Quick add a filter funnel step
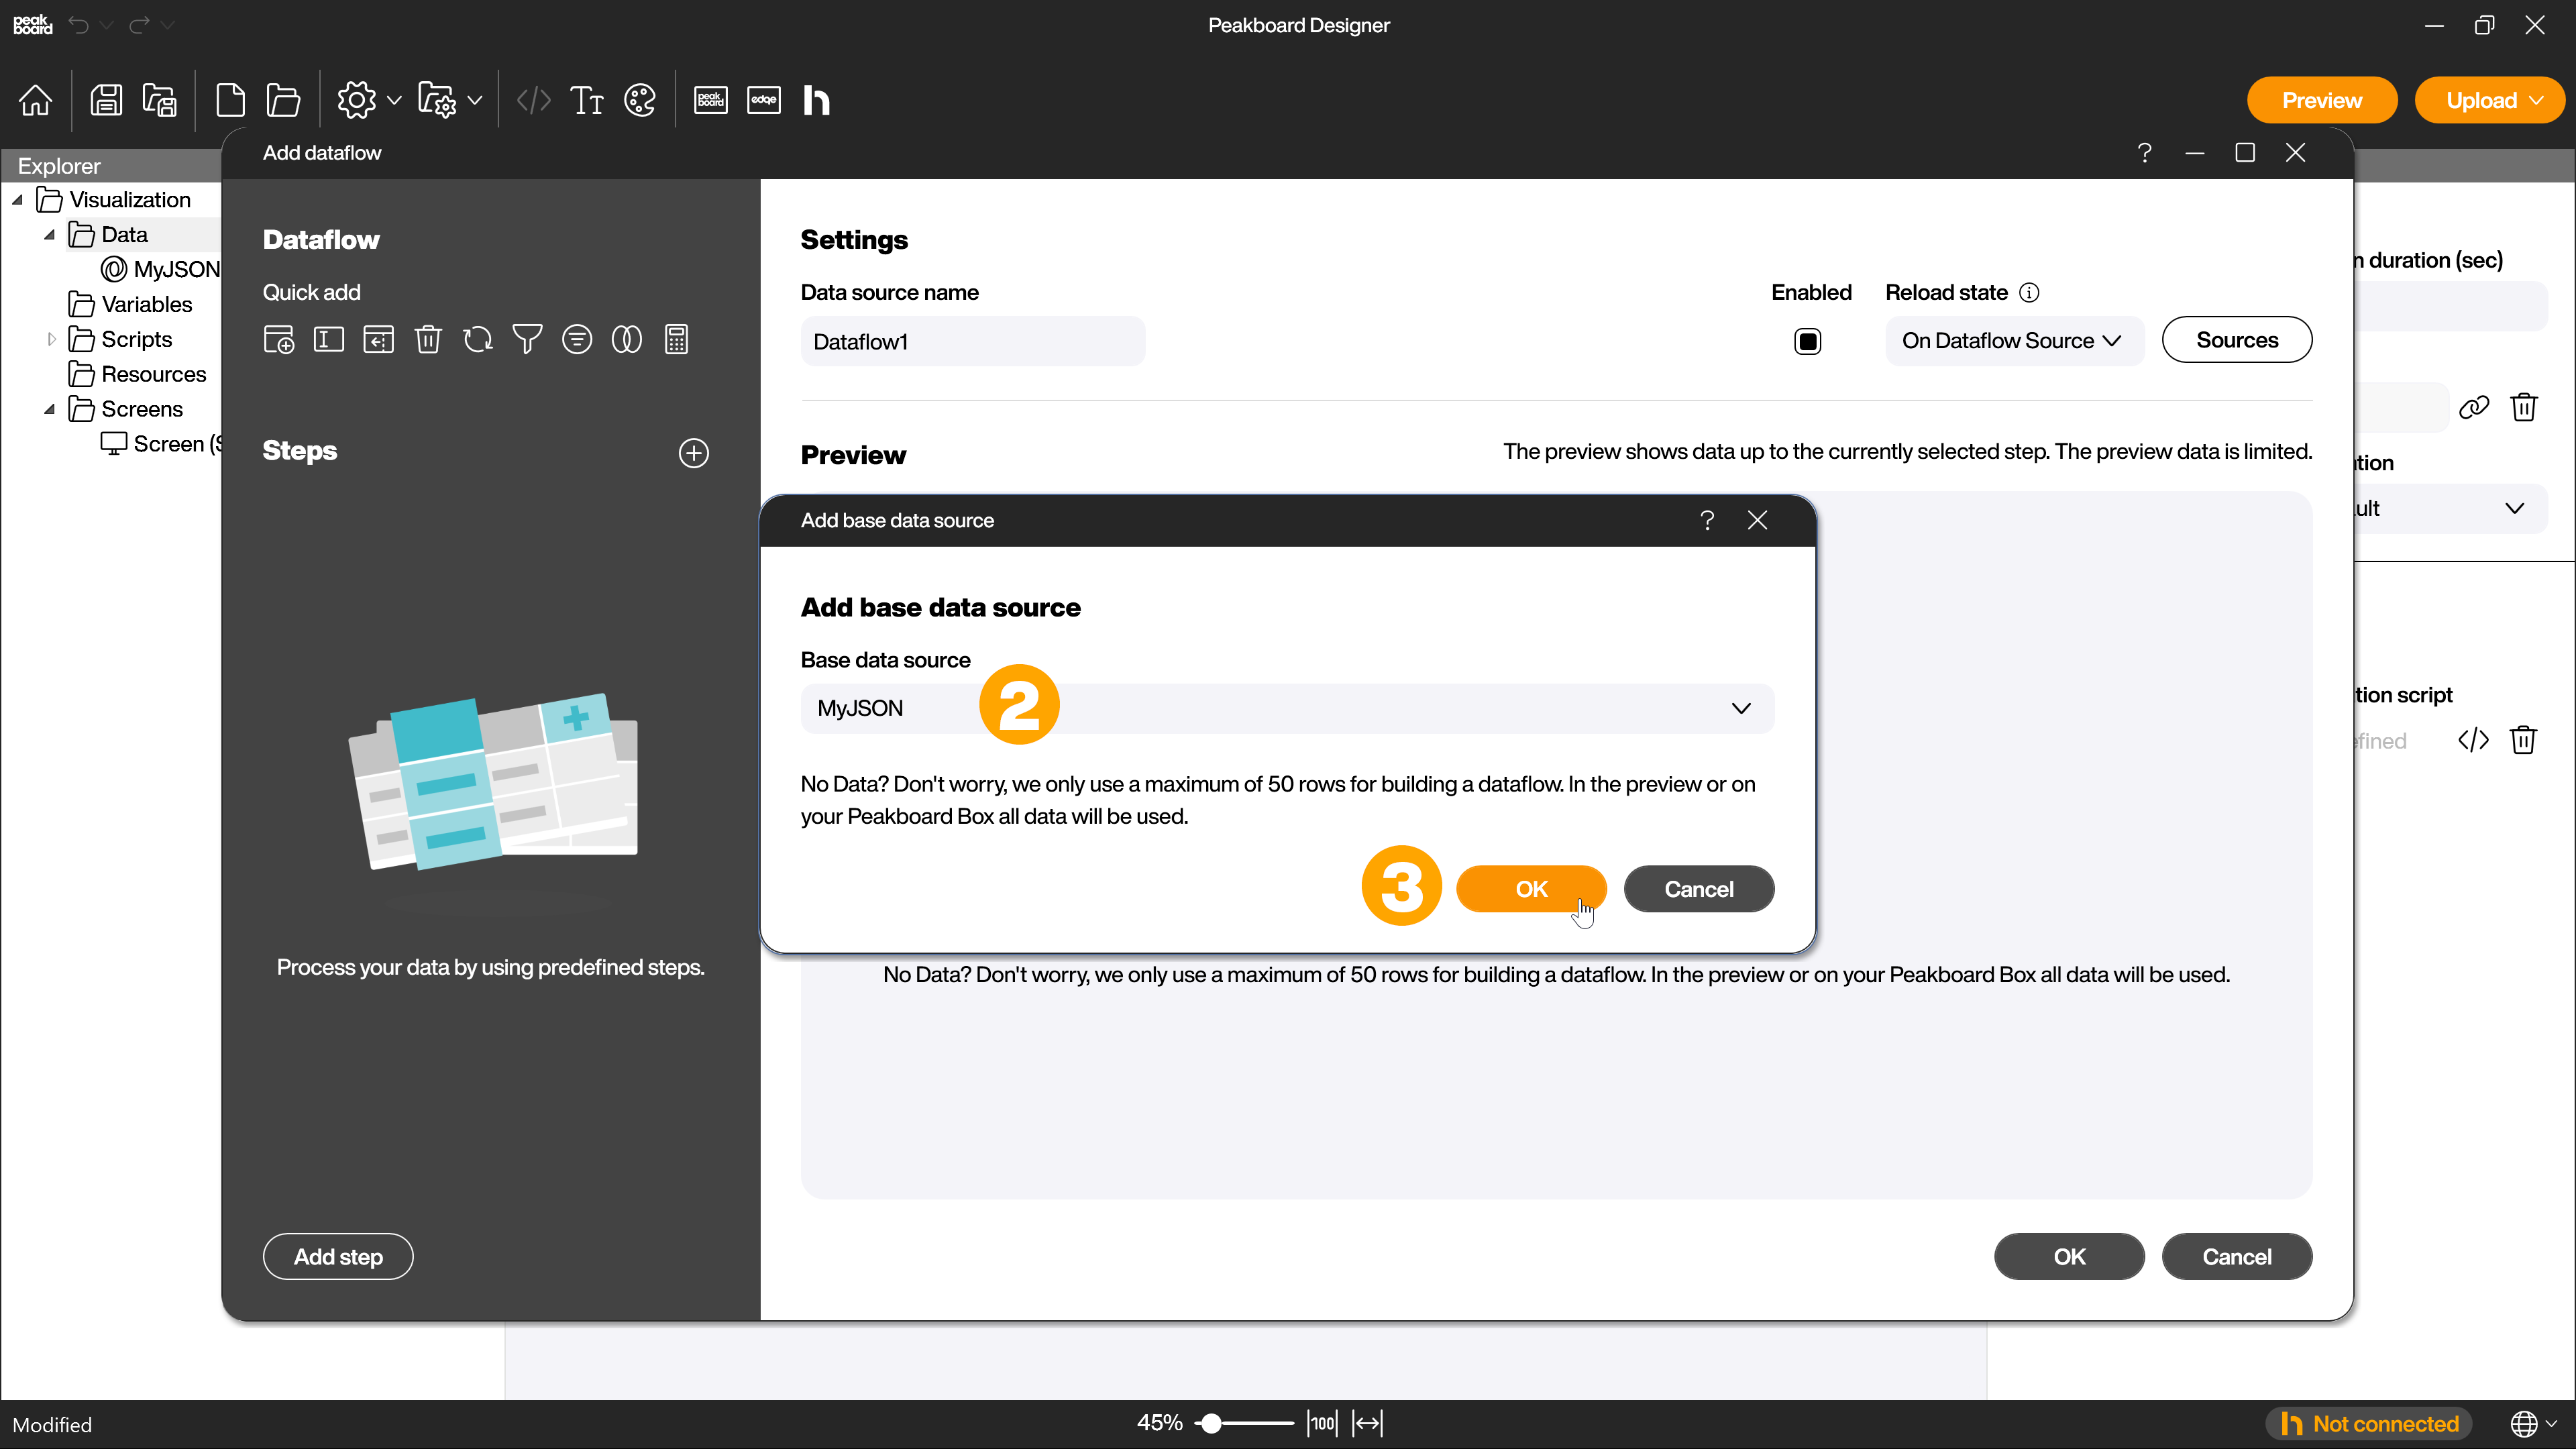The width and height of the screenshot is (2576, 1449). [x=527, y=340]
